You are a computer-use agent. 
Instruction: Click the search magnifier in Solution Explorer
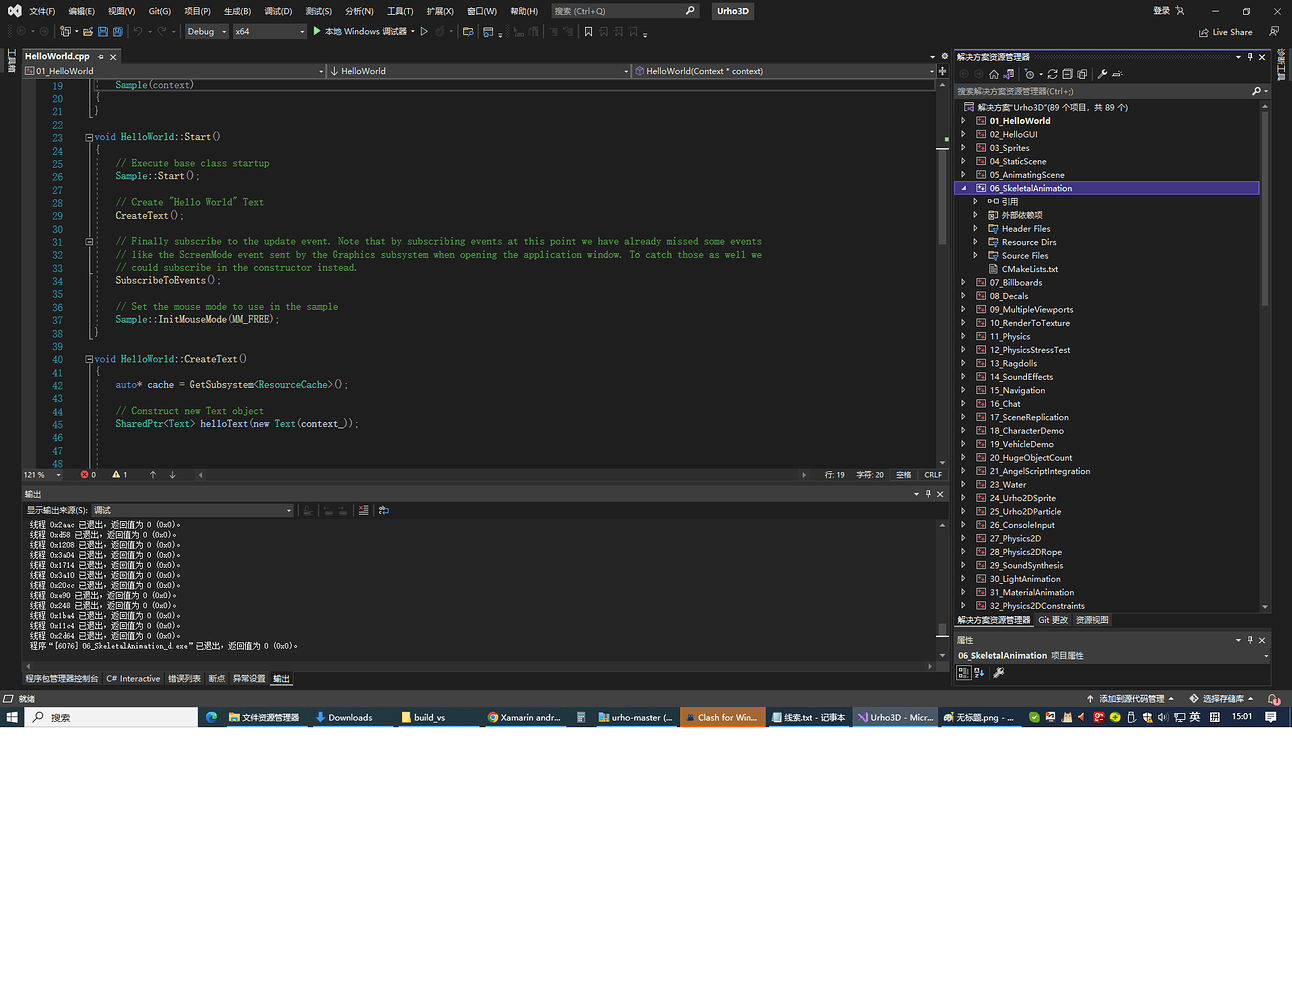point(1257,91)
